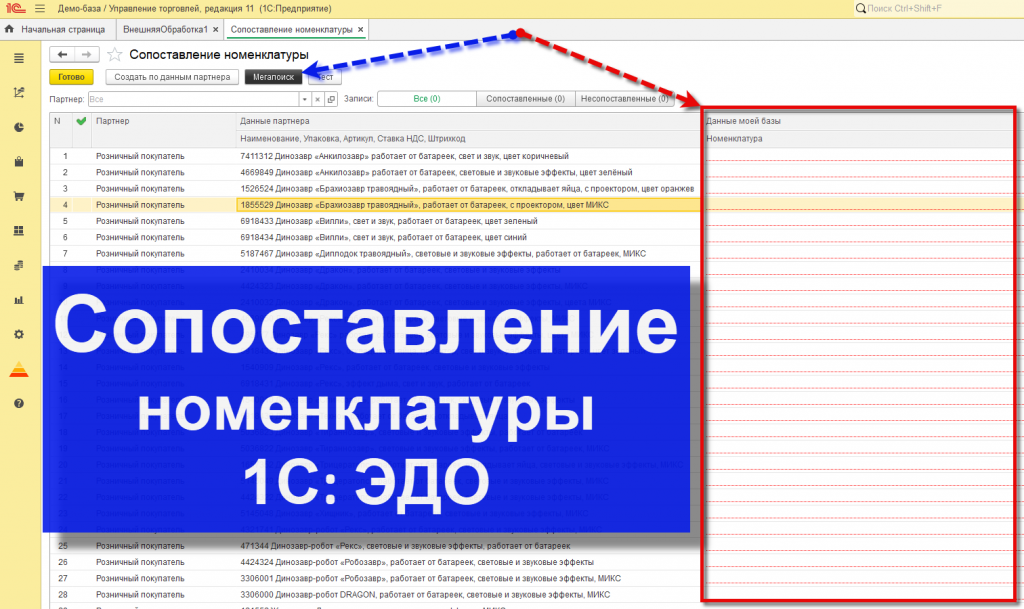Select the Сопоставление номенклатуры tab
The width and height of the screenshot is (1024, 609).
[x=291, y=29]
